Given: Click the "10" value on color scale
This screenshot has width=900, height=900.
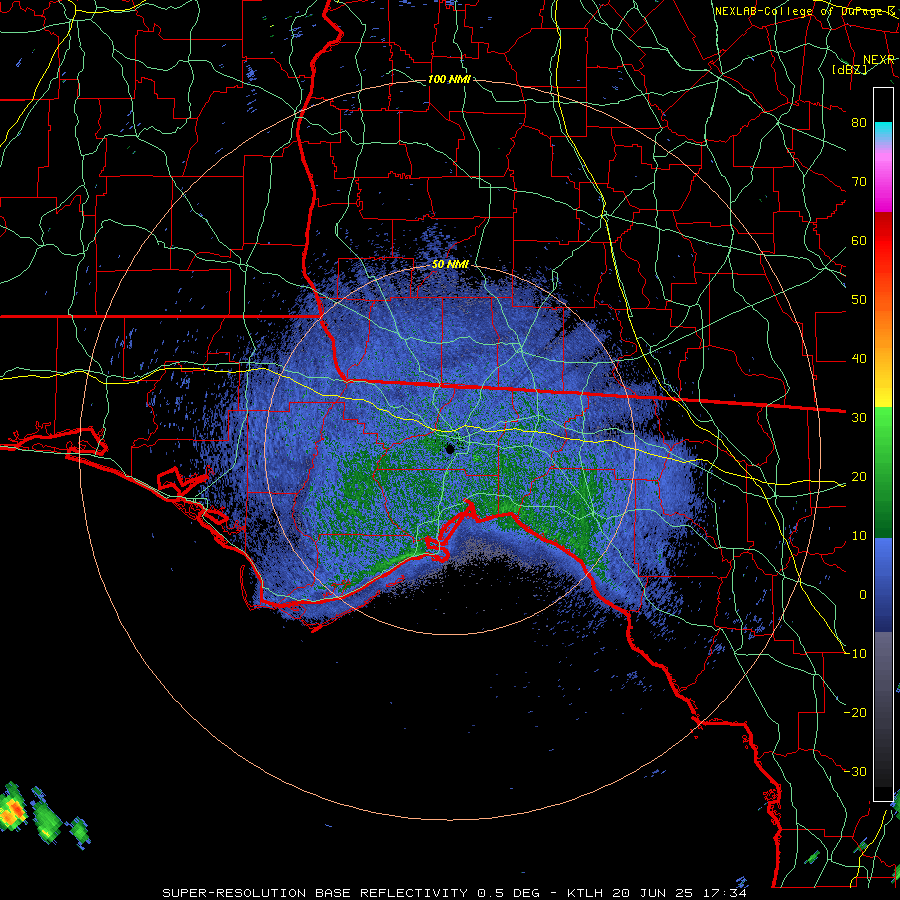Looking at the screenshot, I should (859, 536).
